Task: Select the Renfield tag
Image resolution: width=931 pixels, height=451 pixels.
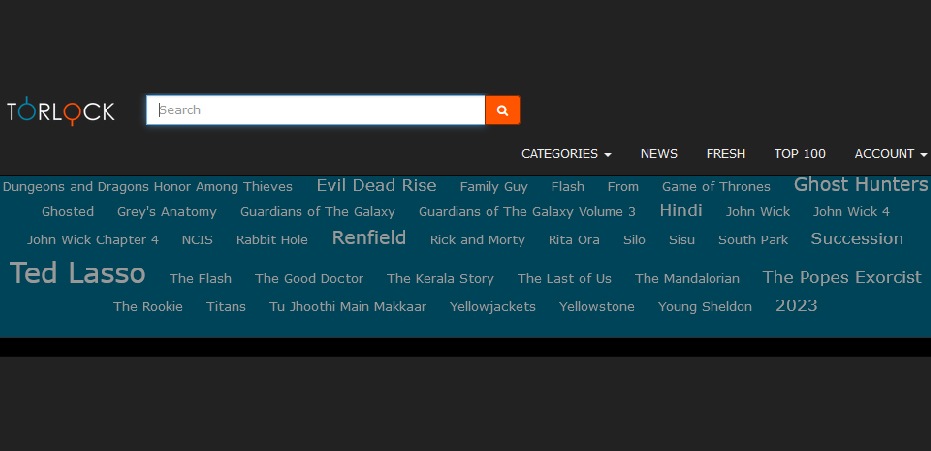Action: (x=369, y=238)
